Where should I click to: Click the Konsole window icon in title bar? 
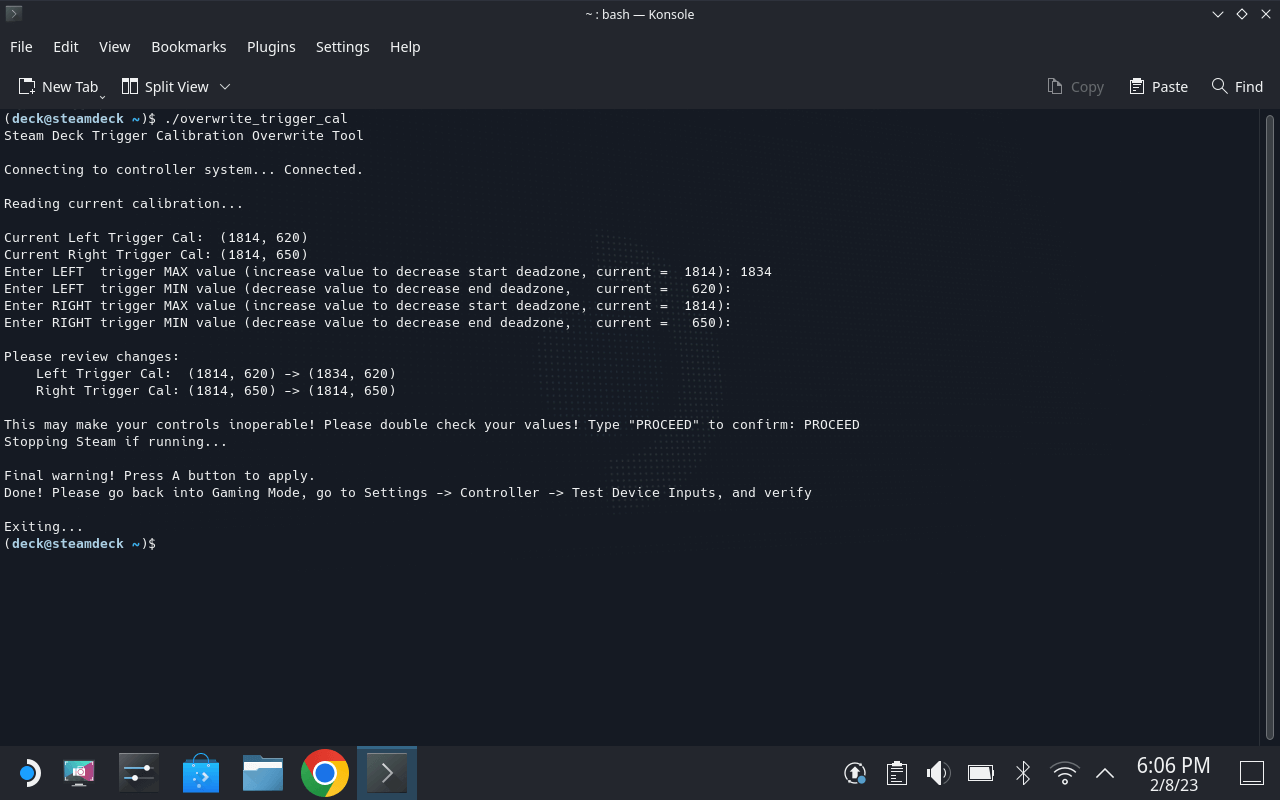click(x=14, y=14)
